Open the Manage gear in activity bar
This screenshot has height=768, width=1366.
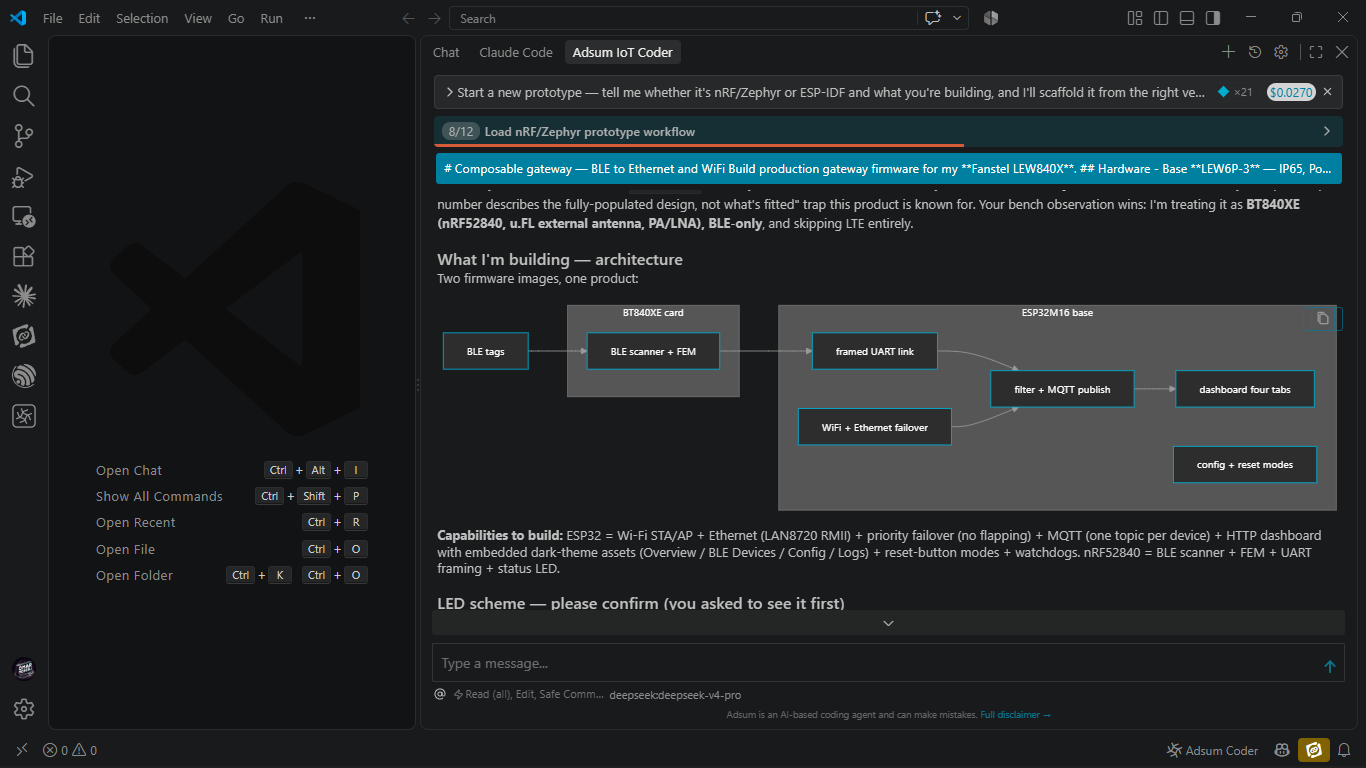(23, 709)
